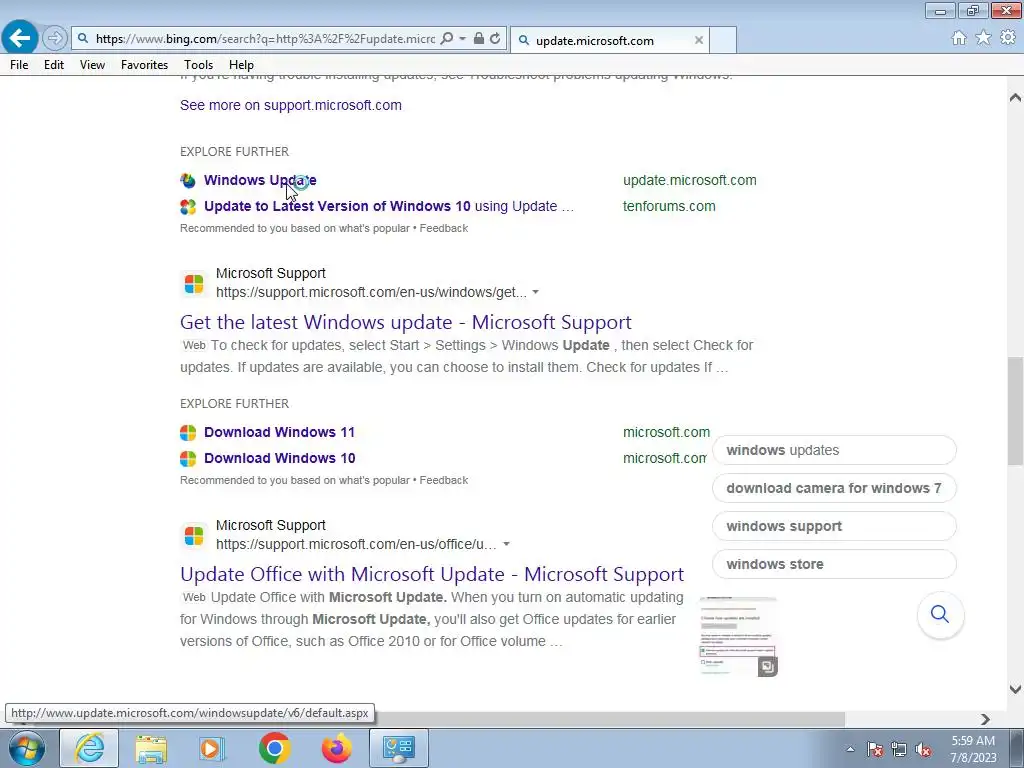Screen dimensions: 1024x768
Task: Click the vertical scrollbar up arrow
Action: (1015, 97)
